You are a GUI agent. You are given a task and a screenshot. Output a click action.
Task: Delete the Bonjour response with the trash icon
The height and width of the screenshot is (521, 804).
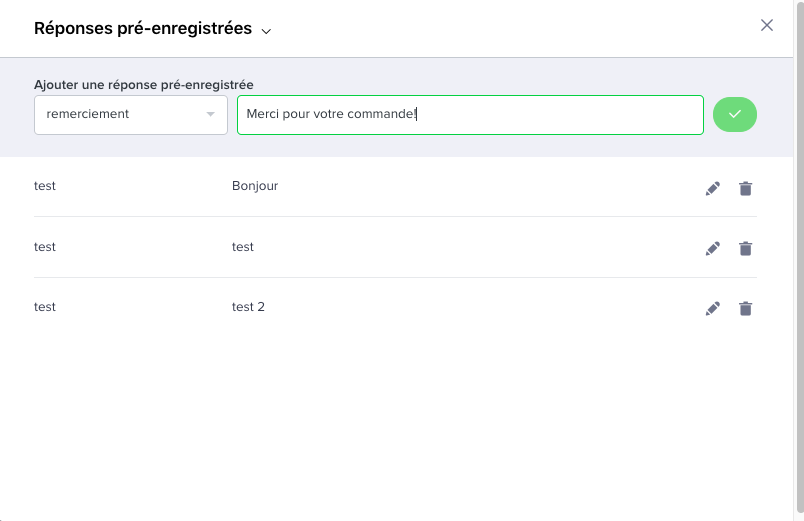click(746, 188)
